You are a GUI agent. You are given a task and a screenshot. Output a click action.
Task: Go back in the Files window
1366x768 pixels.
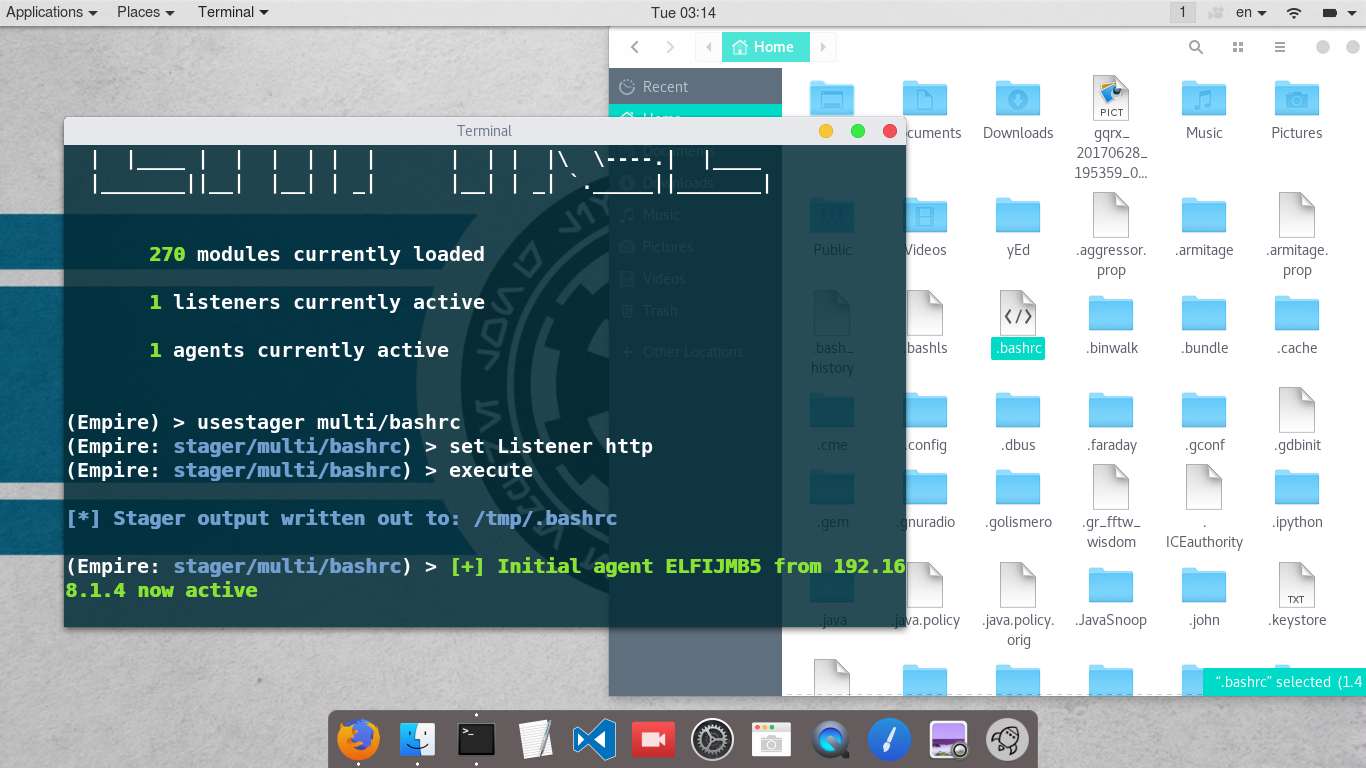pos(634,47)
